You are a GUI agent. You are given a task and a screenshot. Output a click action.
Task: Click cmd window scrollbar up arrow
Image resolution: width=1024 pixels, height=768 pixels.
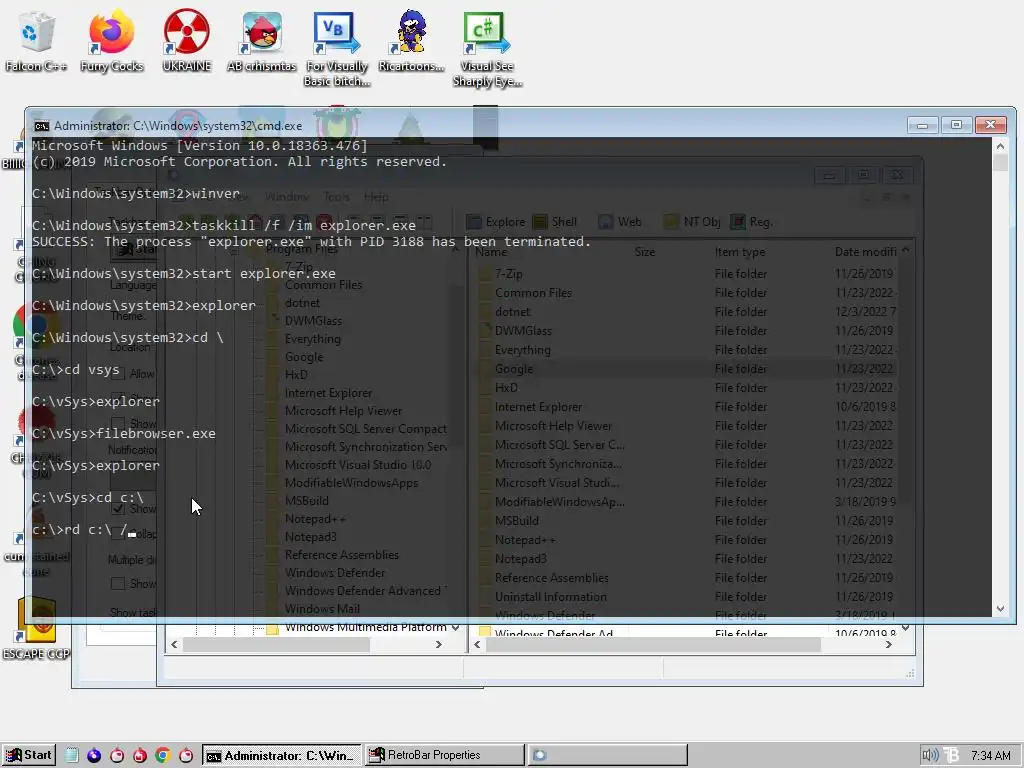point(1000,146)
